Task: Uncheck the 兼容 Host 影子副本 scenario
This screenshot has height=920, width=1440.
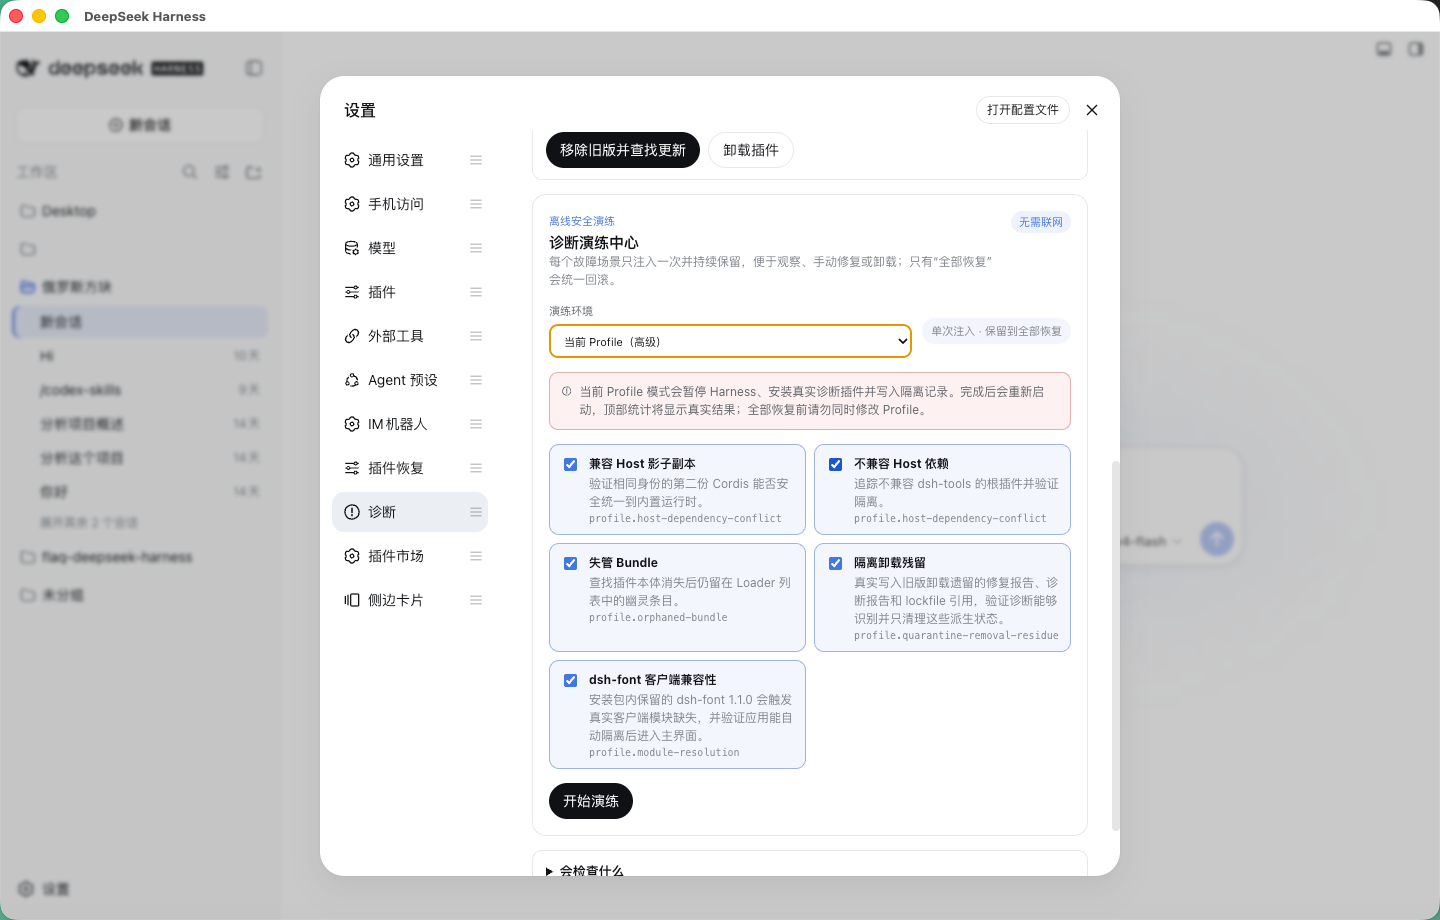Action: [570, 464]
